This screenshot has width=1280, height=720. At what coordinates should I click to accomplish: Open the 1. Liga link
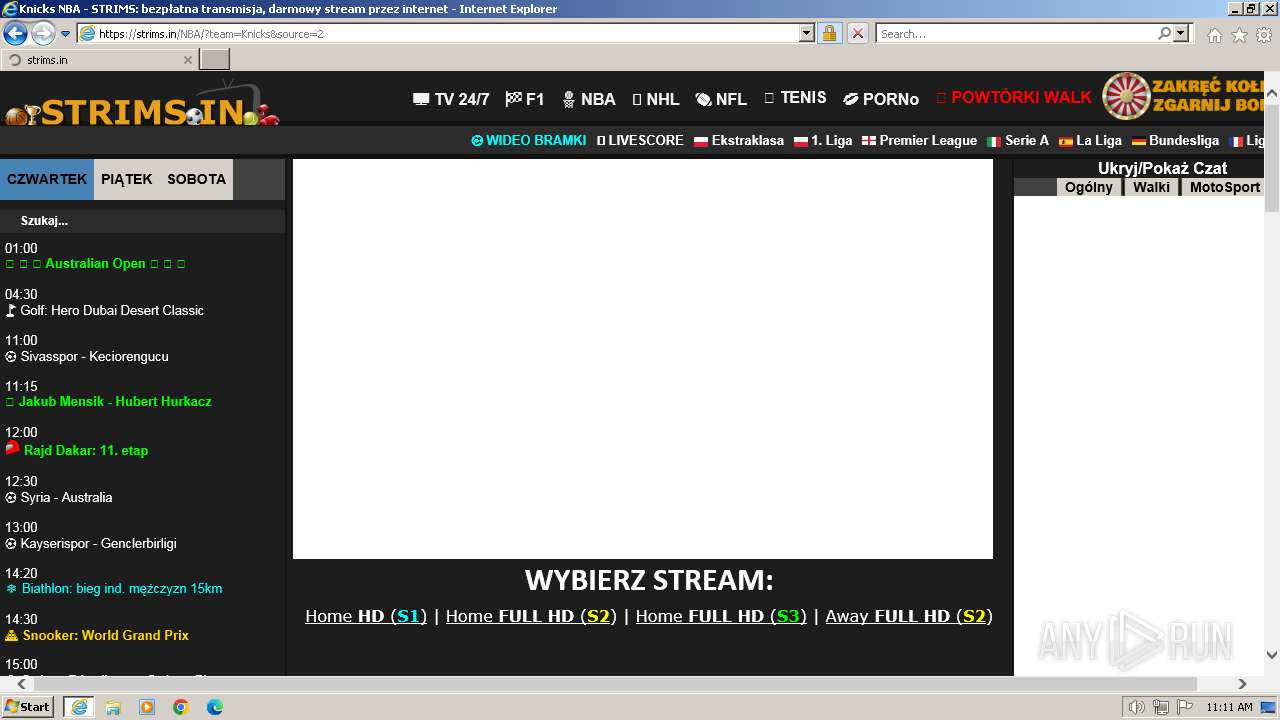[x=823, y=141]
